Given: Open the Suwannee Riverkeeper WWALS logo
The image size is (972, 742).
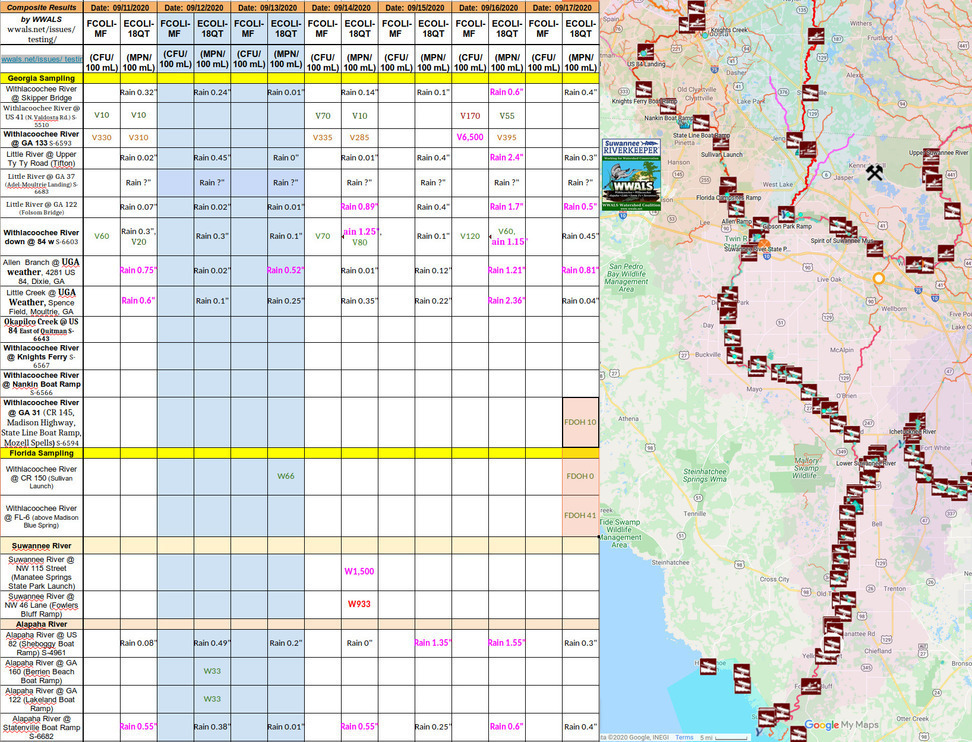Looking at the screenshot, I should pyautogui.click(x=631, y=175).
